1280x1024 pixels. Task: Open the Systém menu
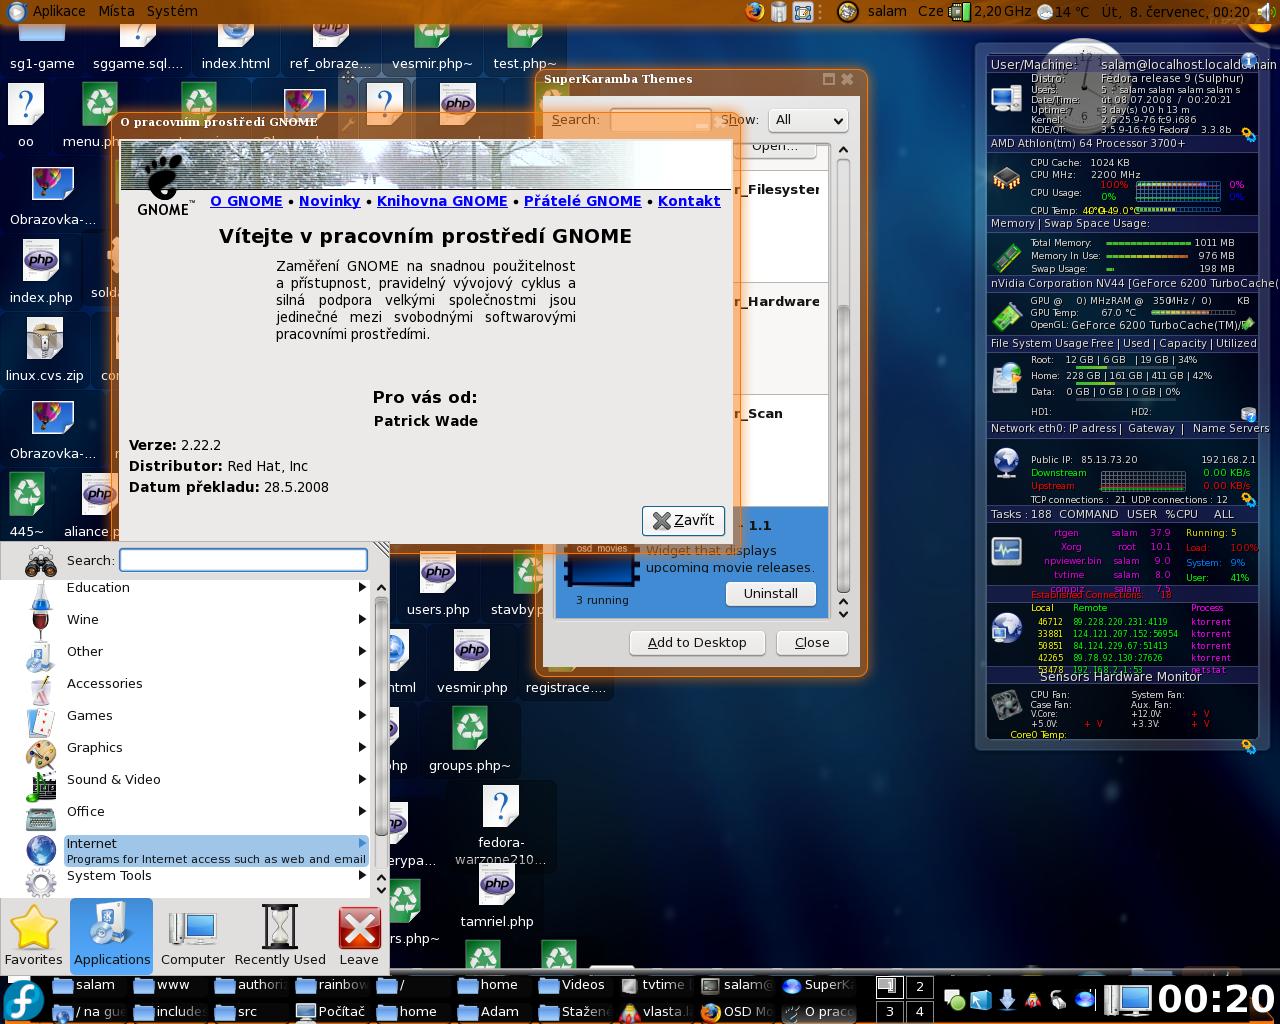pos(172,12)
